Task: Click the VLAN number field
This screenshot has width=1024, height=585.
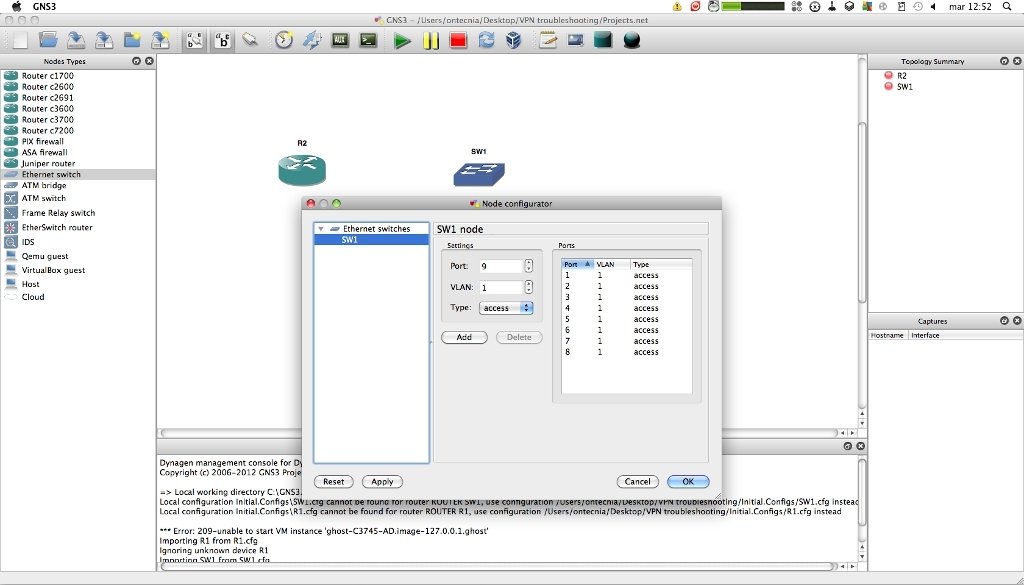Action: [501, 287]
